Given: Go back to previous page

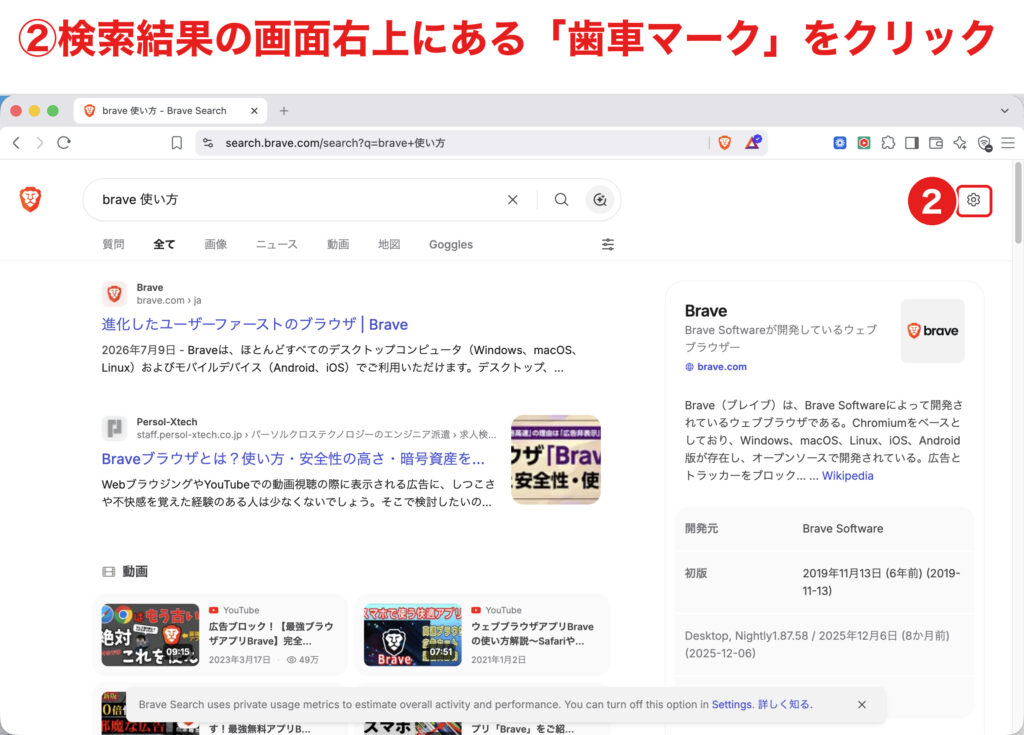Looking at the screenshot, I should 16,142.
